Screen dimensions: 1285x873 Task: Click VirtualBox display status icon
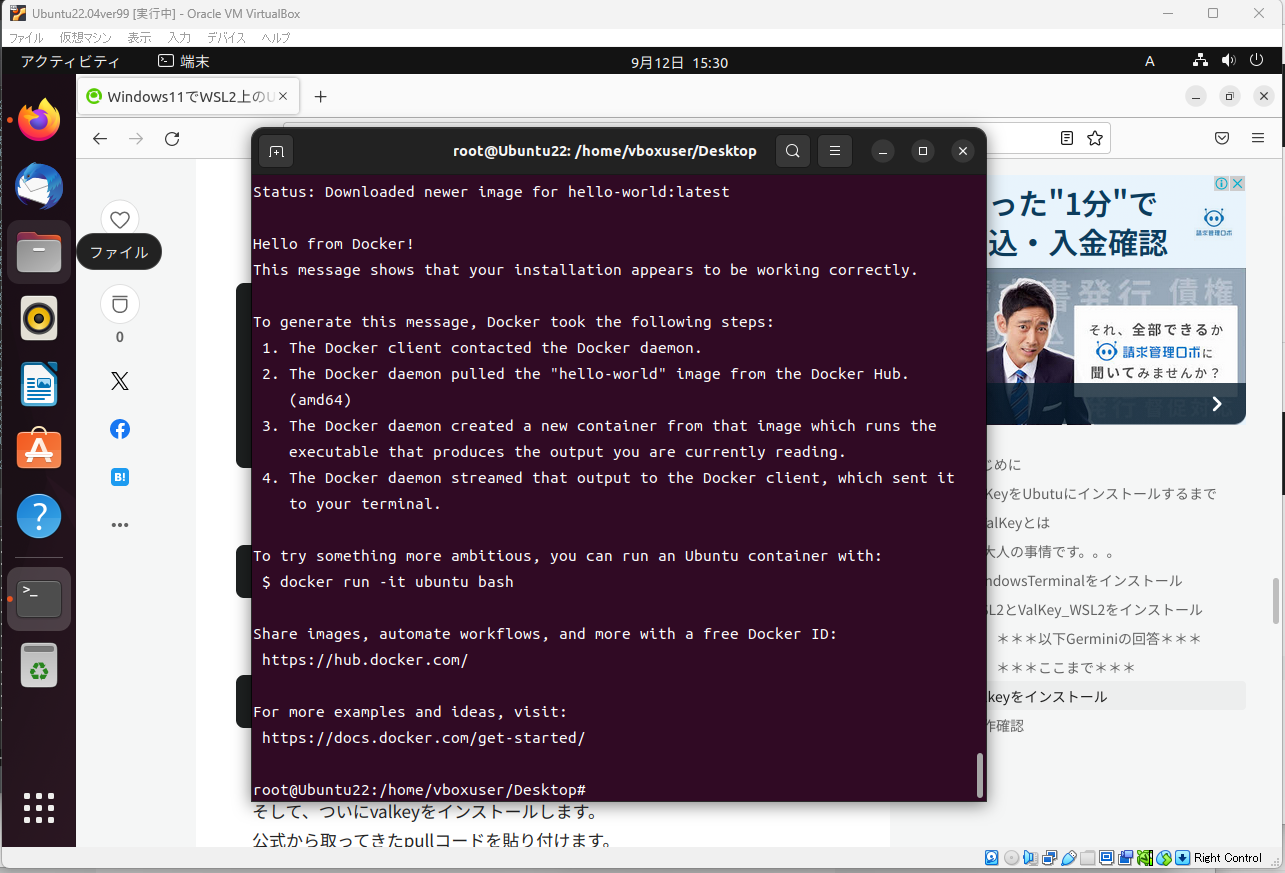tap(1106, 858)
